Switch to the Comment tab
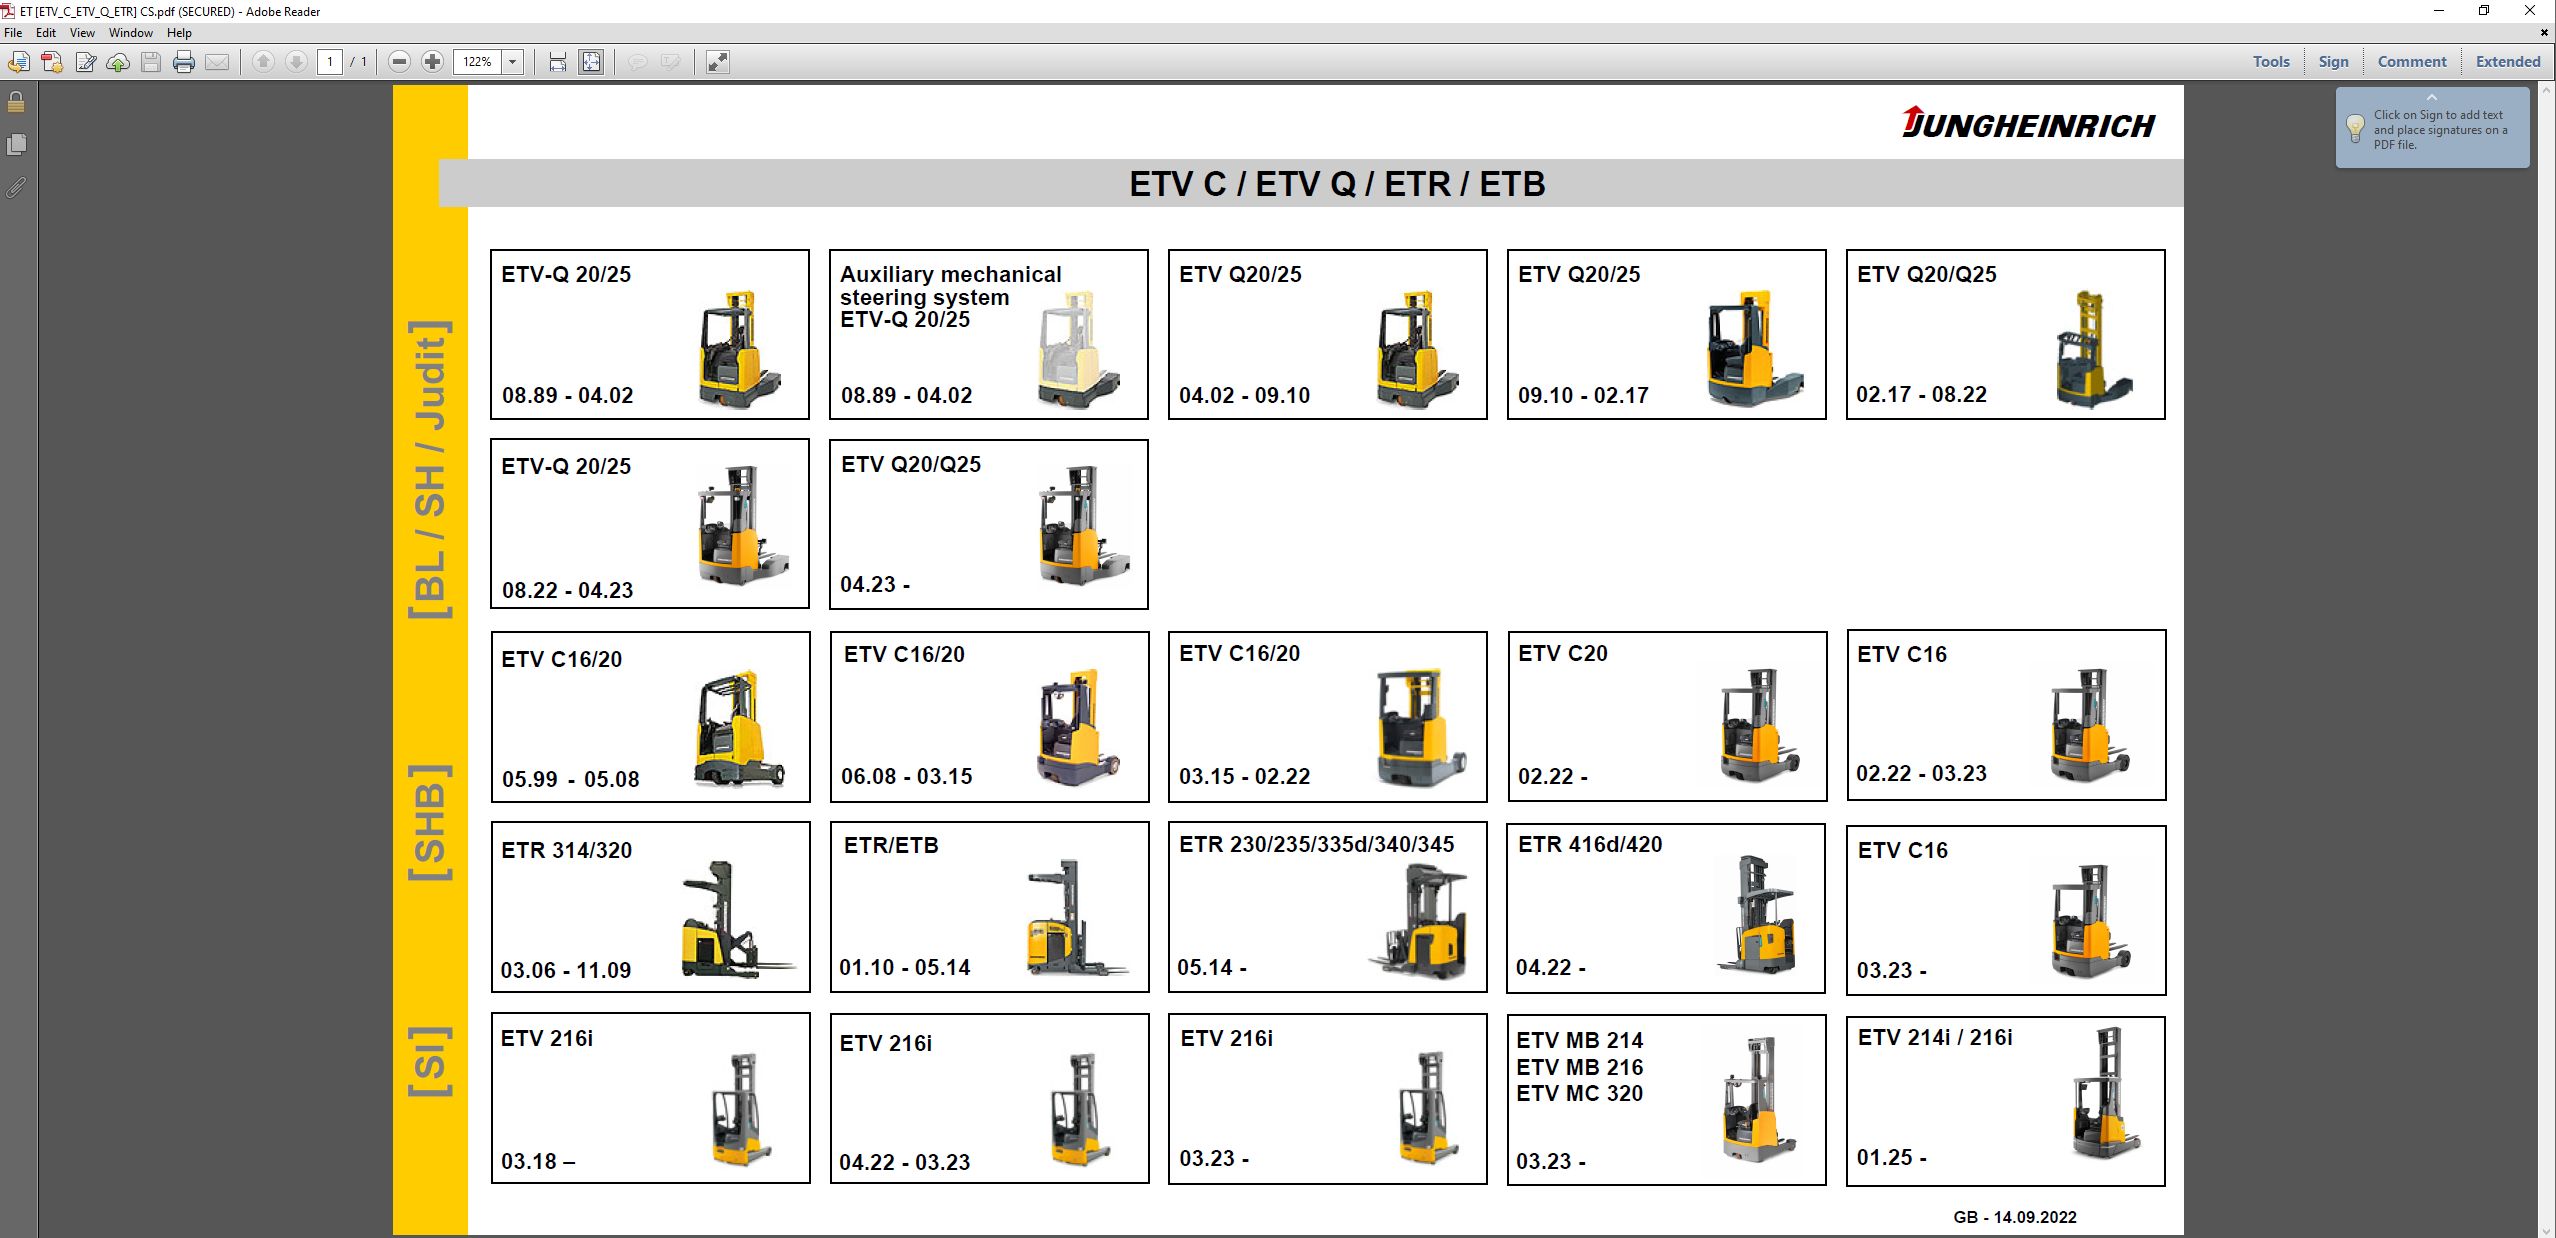Image resolution: width=2556 pixels, height=1238 pixels. click(x=2410, y=61)
